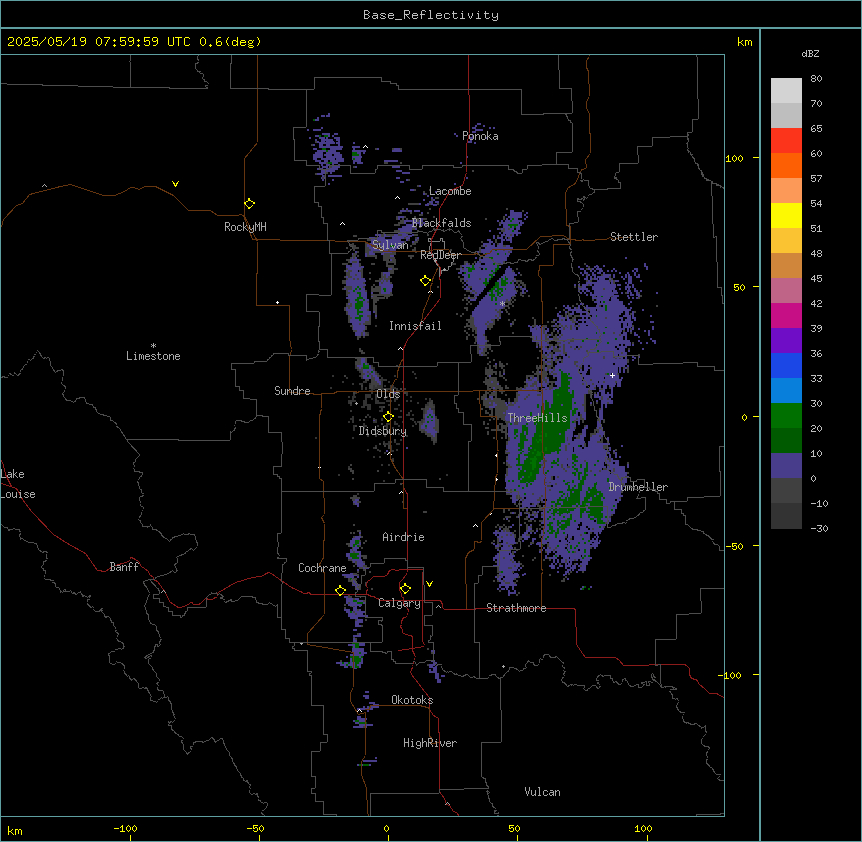Click the Ponoka city label

pyautogui.click(x=480, y=136)
